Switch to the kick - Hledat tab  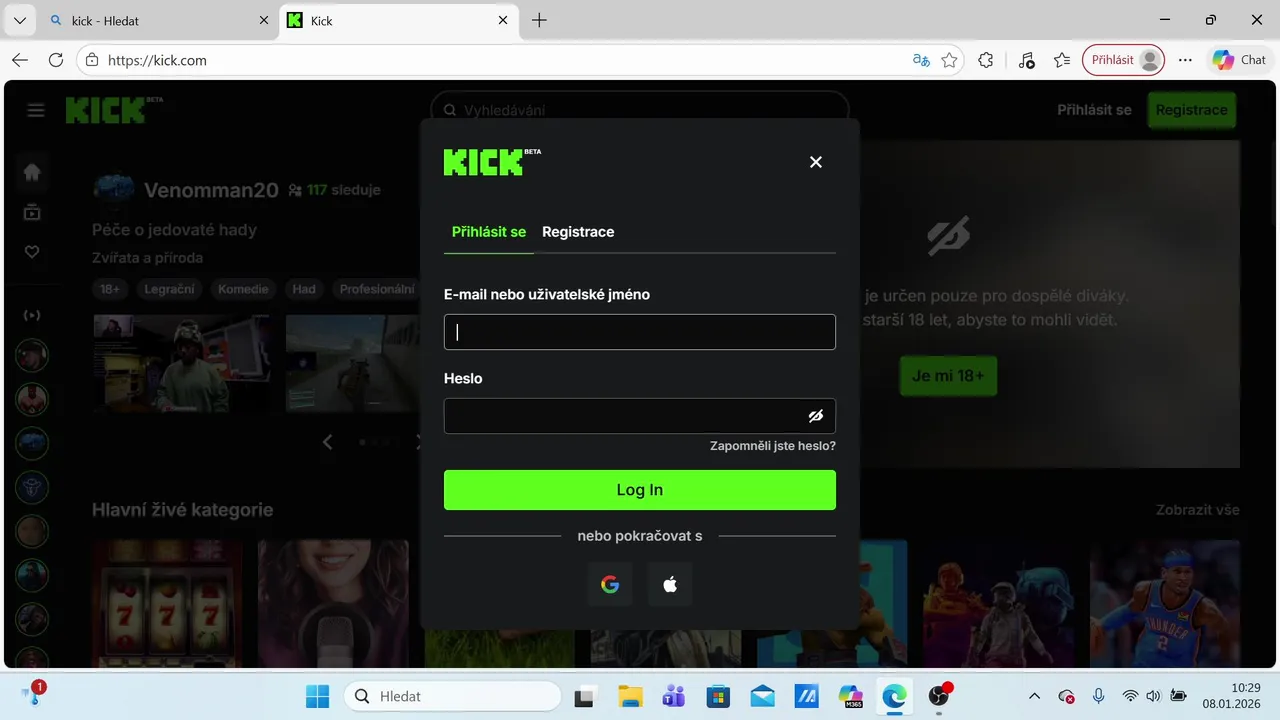click(150, 20)
